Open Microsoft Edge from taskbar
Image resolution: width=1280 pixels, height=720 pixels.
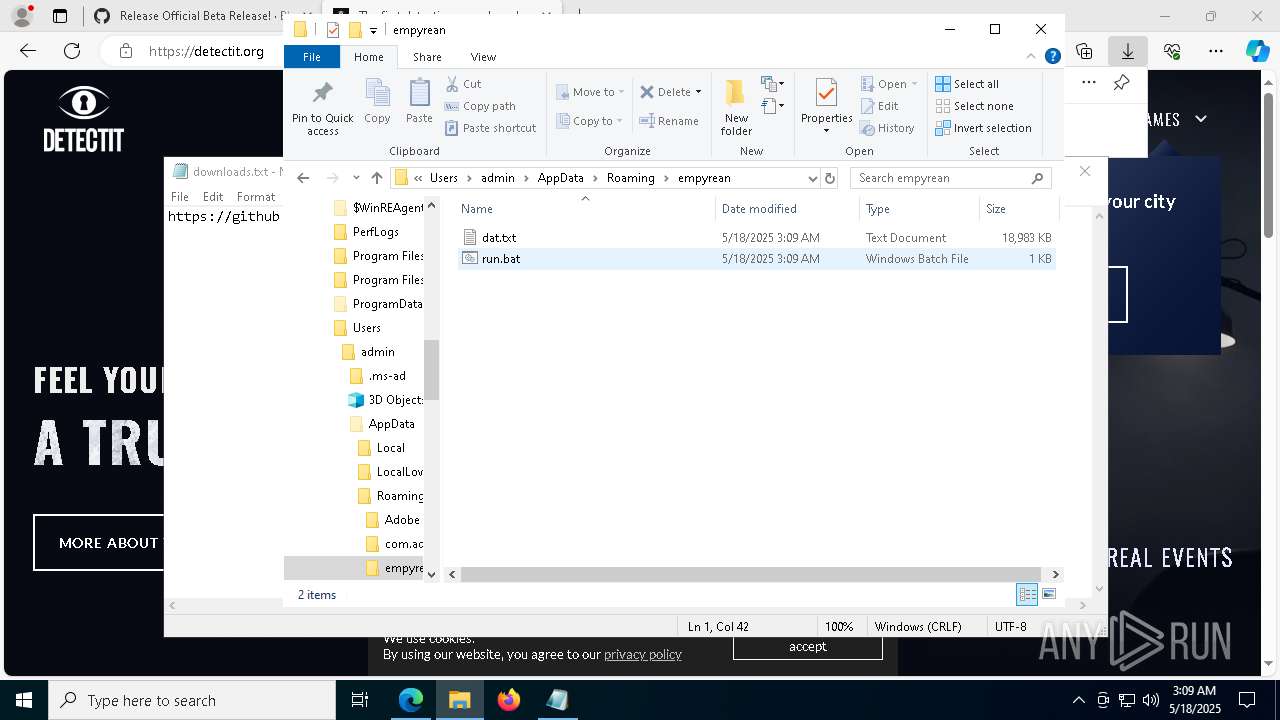[411, 700]
